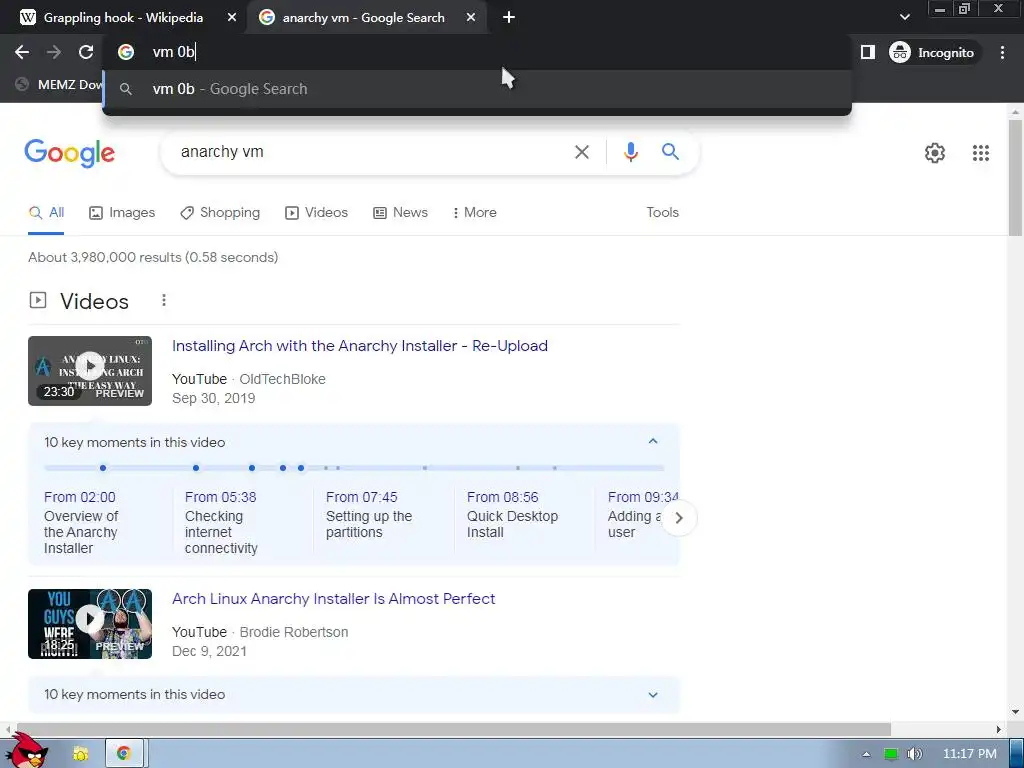Switch to the Grappling hook Wikipedia tab

pos(122,18)
